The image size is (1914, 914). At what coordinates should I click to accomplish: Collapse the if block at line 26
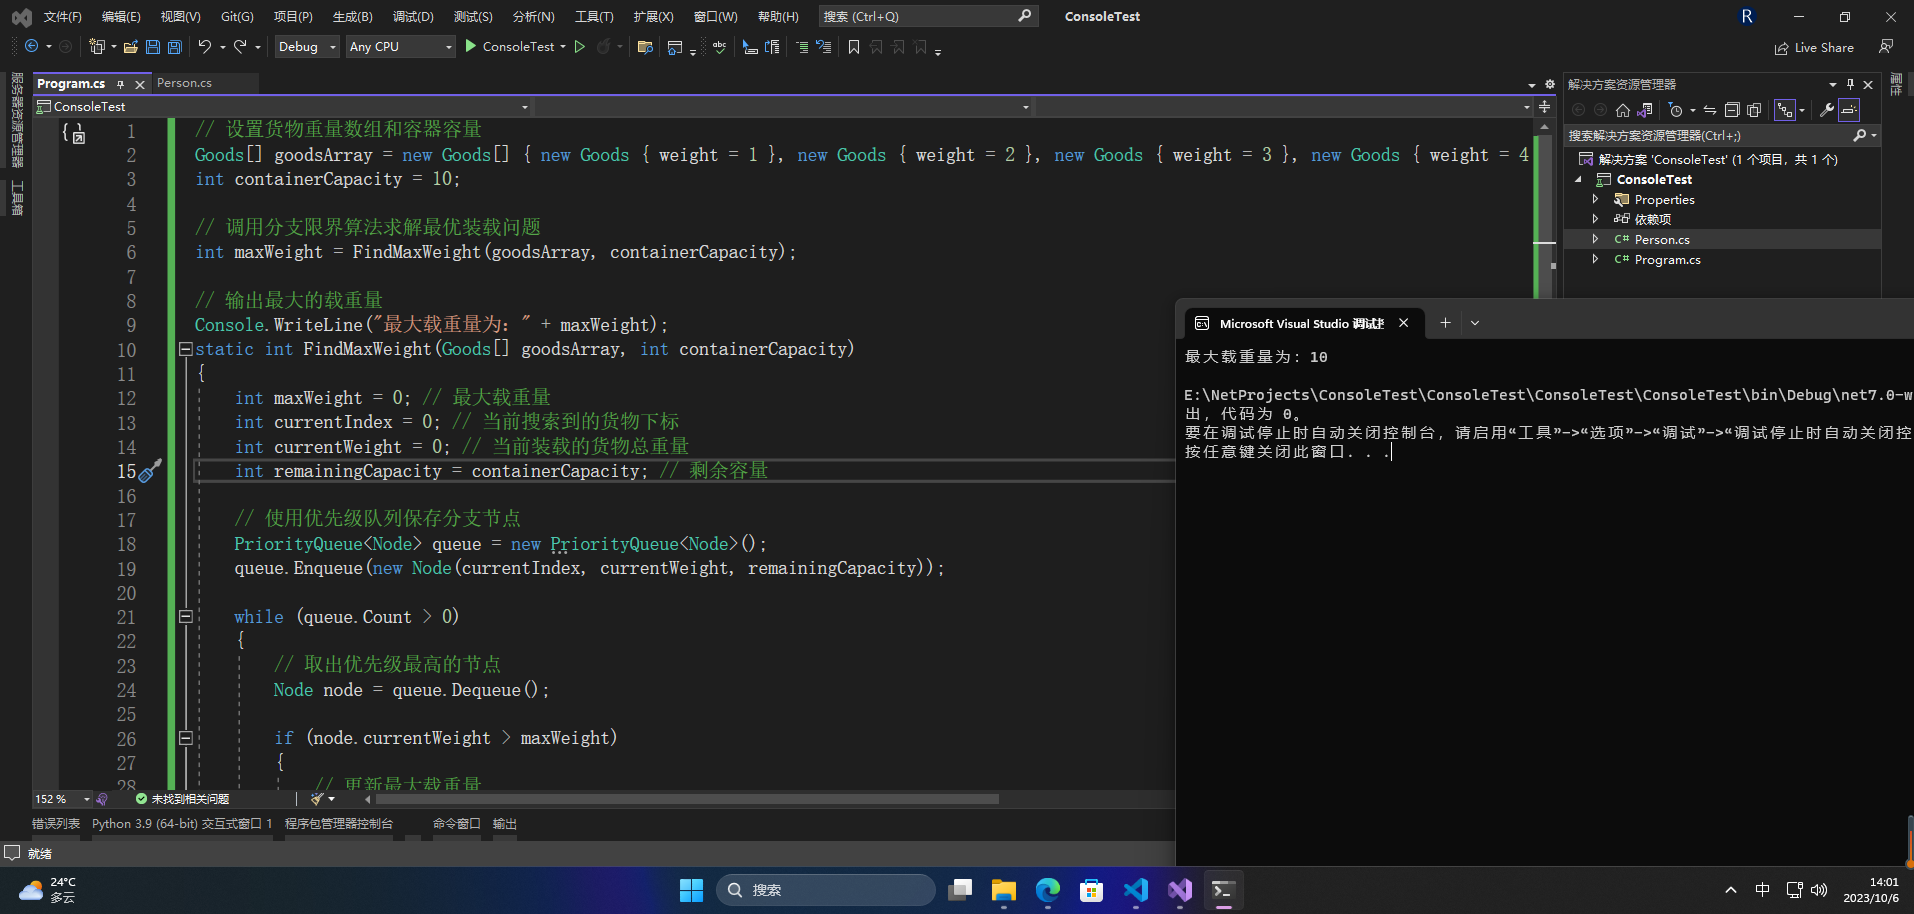pos(185,738)
